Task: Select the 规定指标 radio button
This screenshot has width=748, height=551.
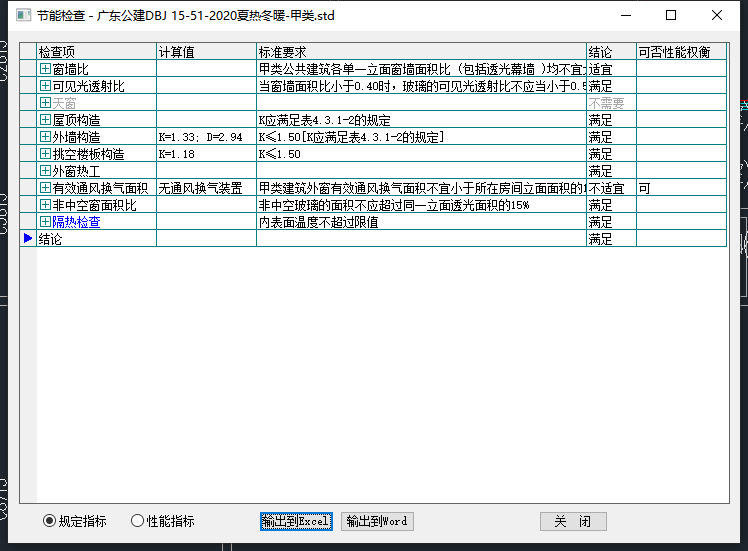Action: click(x=50, y=521)
